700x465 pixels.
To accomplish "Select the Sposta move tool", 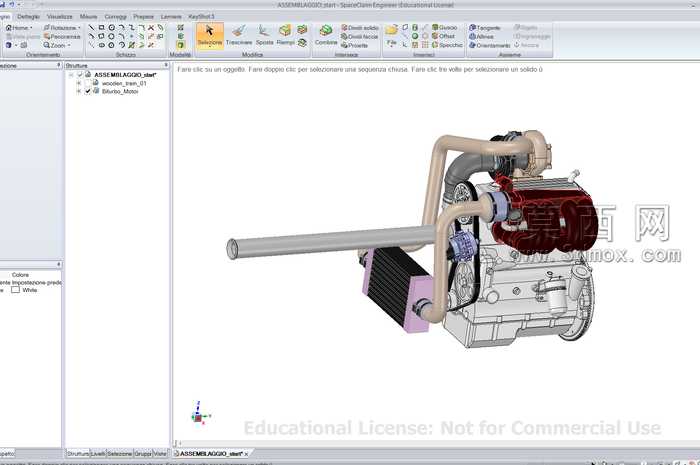I will (x=264, y=35).
